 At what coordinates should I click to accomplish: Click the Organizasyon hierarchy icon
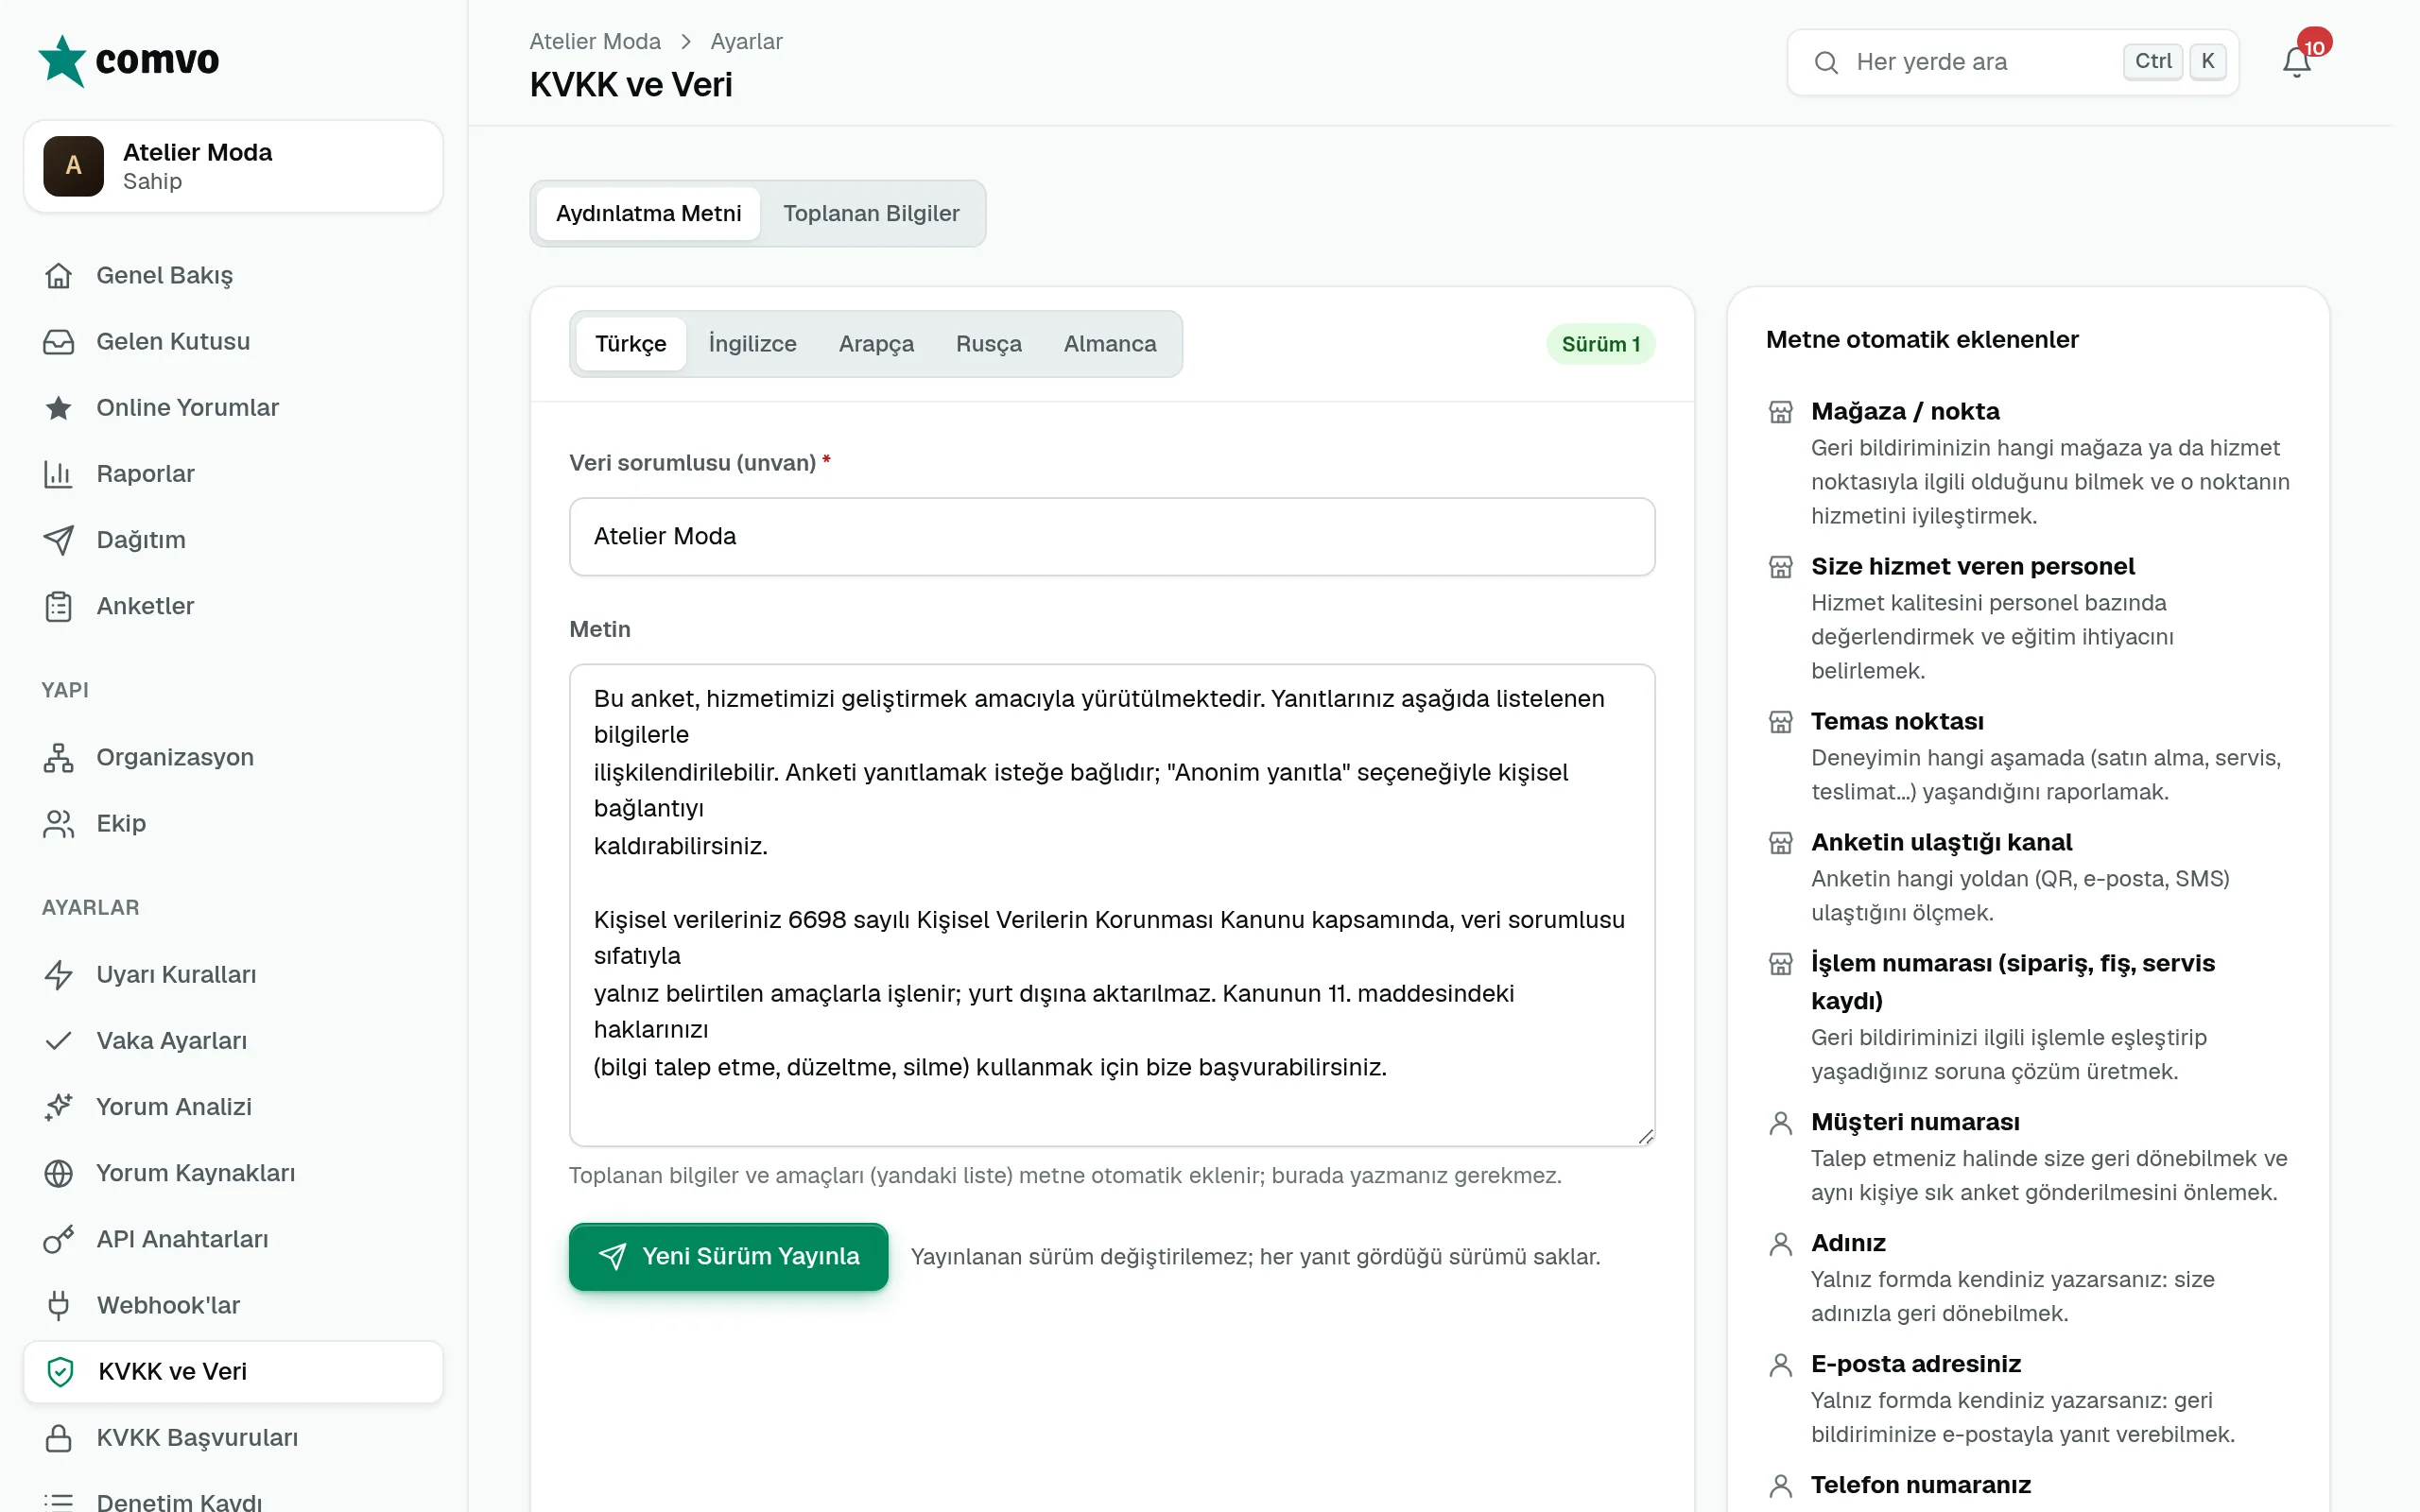[x=59, y=757]
